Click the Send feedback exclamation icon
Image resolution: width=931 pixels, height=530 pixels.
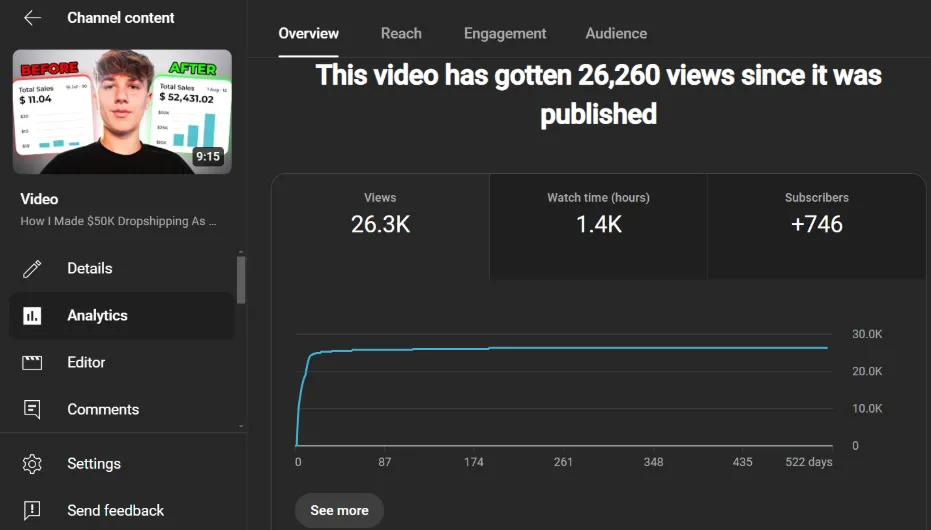(32, 510)
